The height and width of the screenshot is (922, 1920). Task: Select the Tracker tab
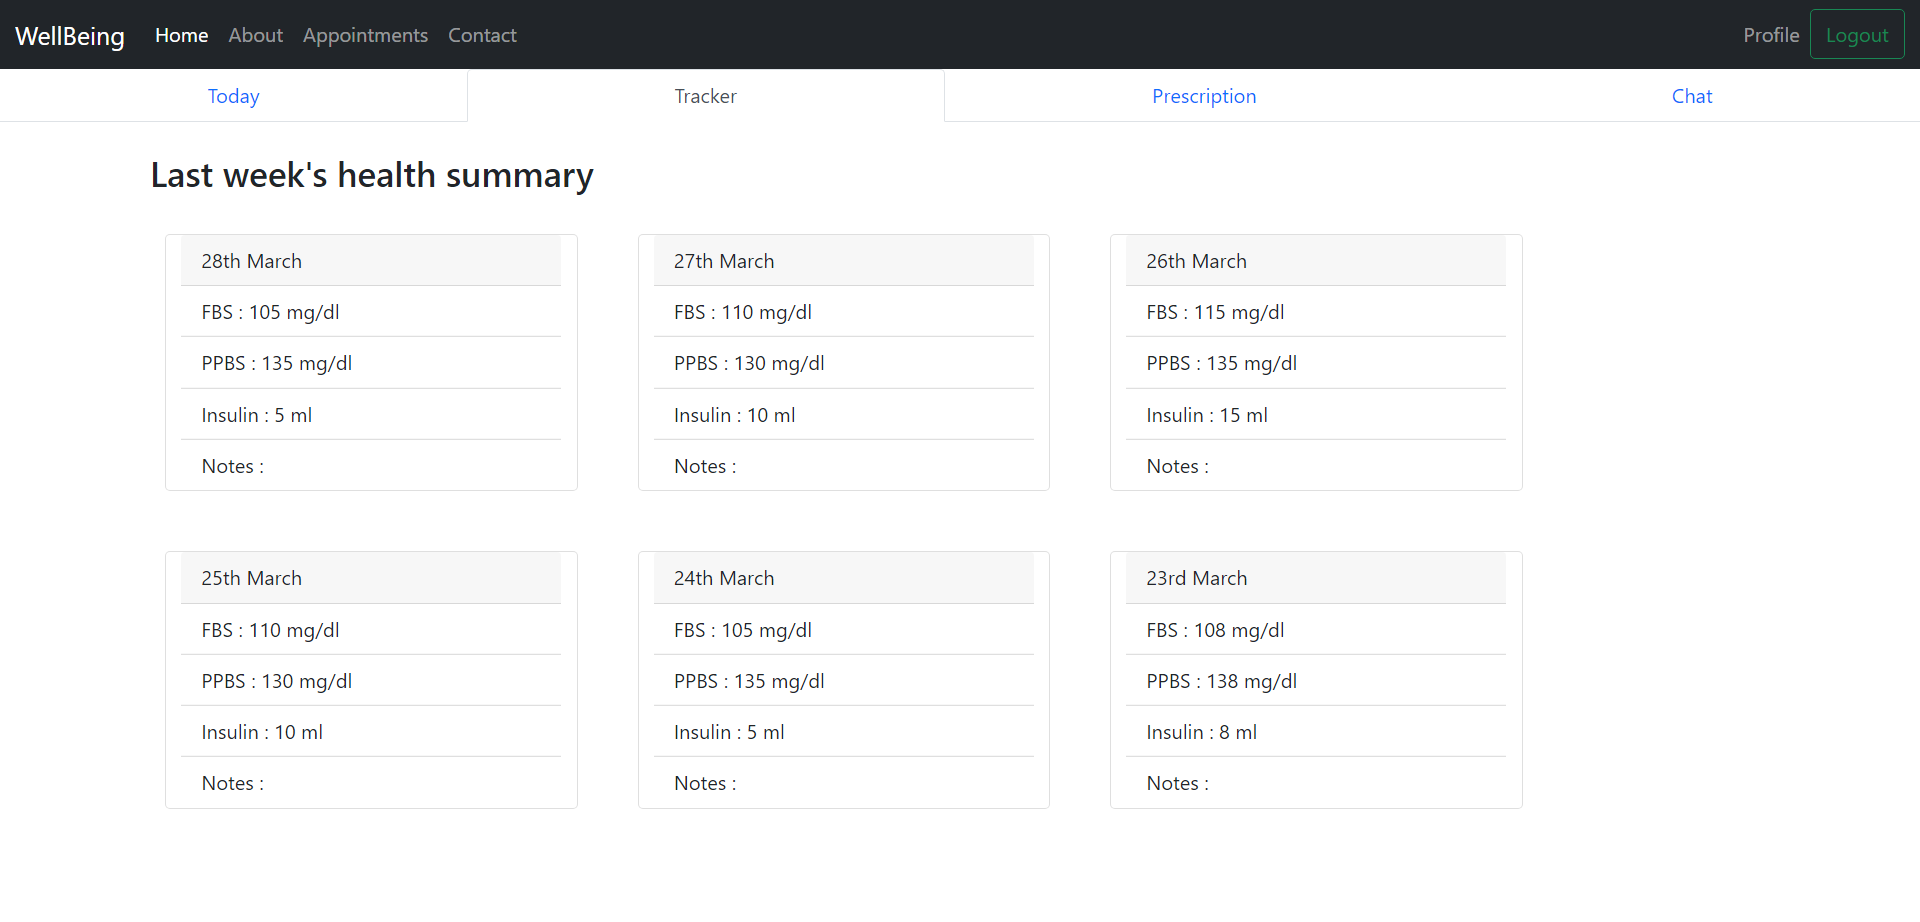(x=705, y=96)
